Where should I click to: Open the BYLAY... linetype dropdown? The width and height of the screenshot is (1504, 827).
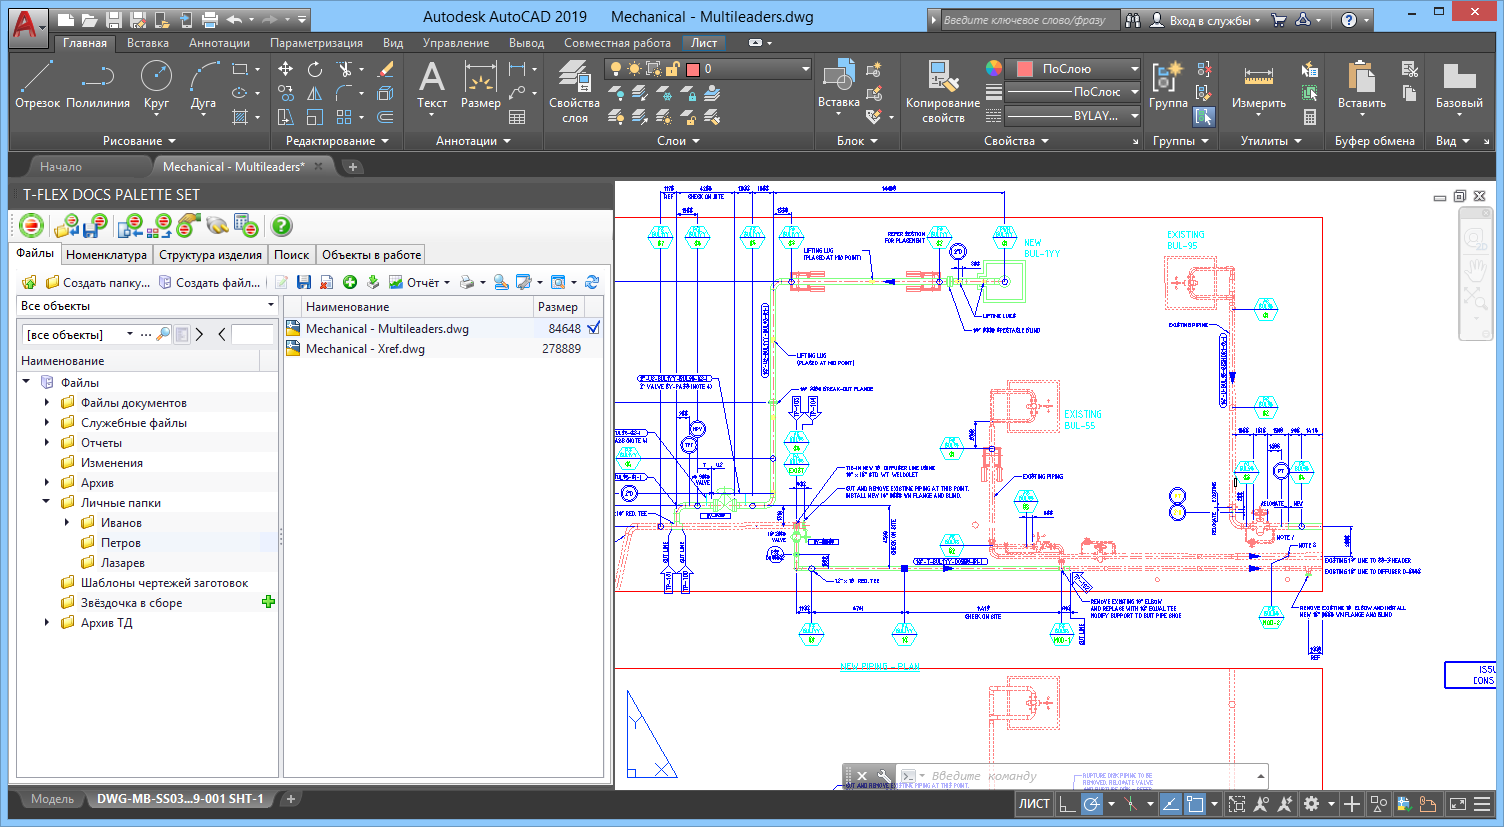point(1074,116)
